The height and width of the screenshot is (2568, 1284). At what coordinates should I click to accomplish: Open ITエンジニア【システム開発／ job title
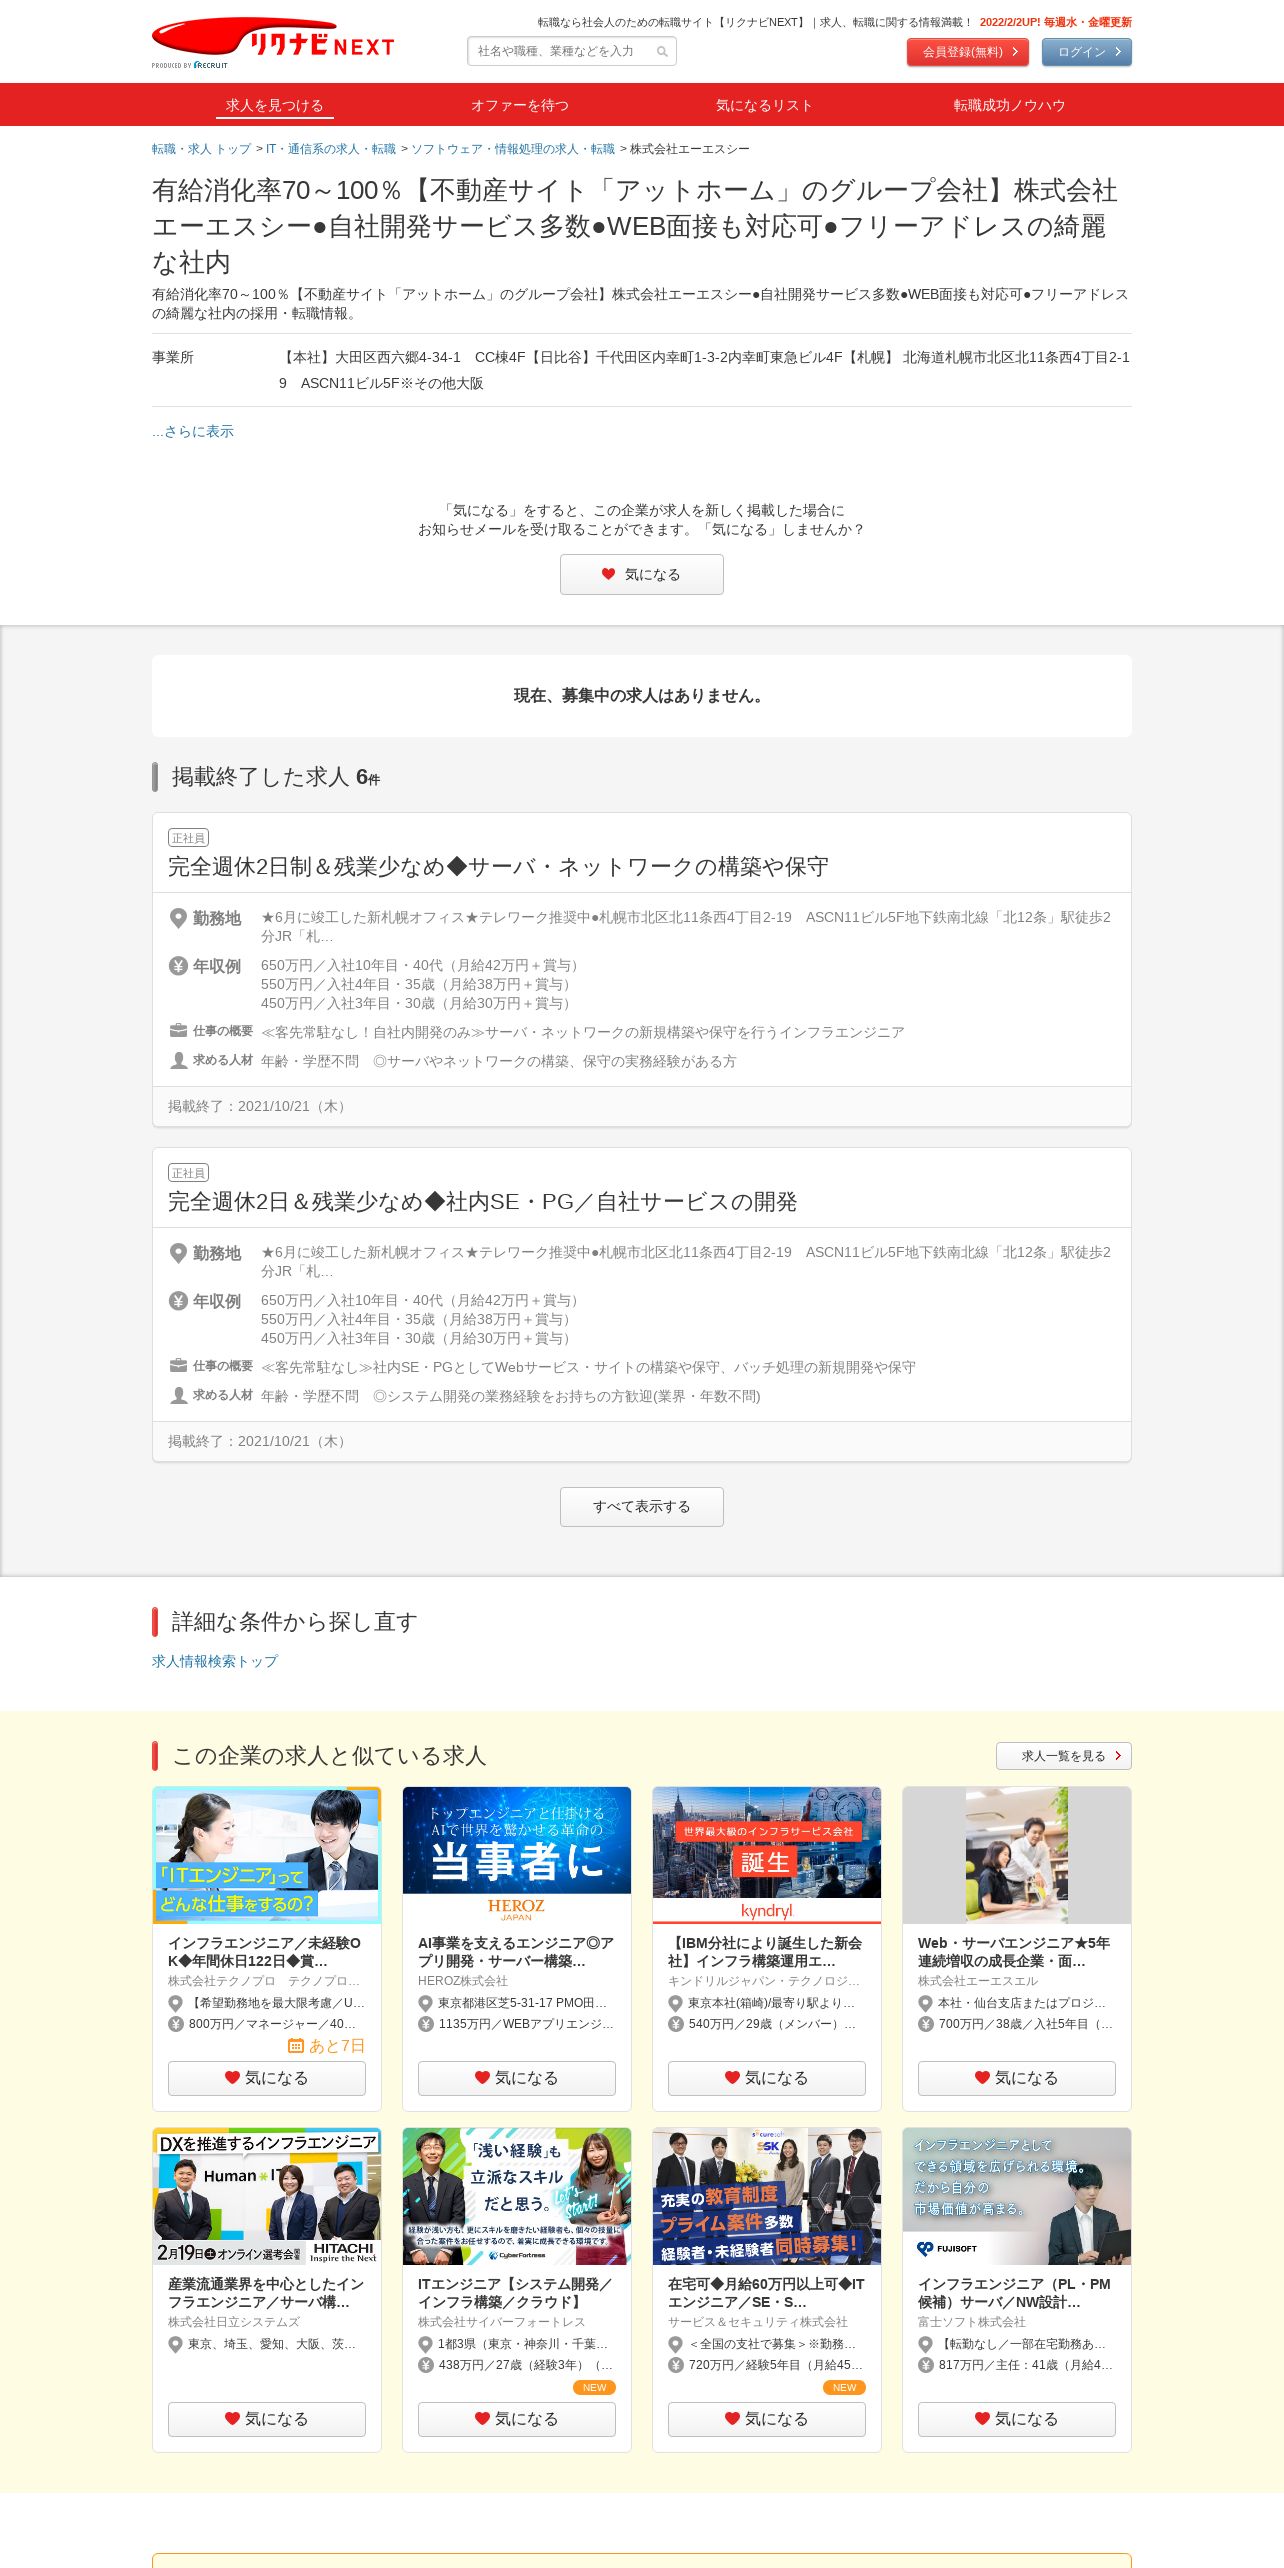515,2293
